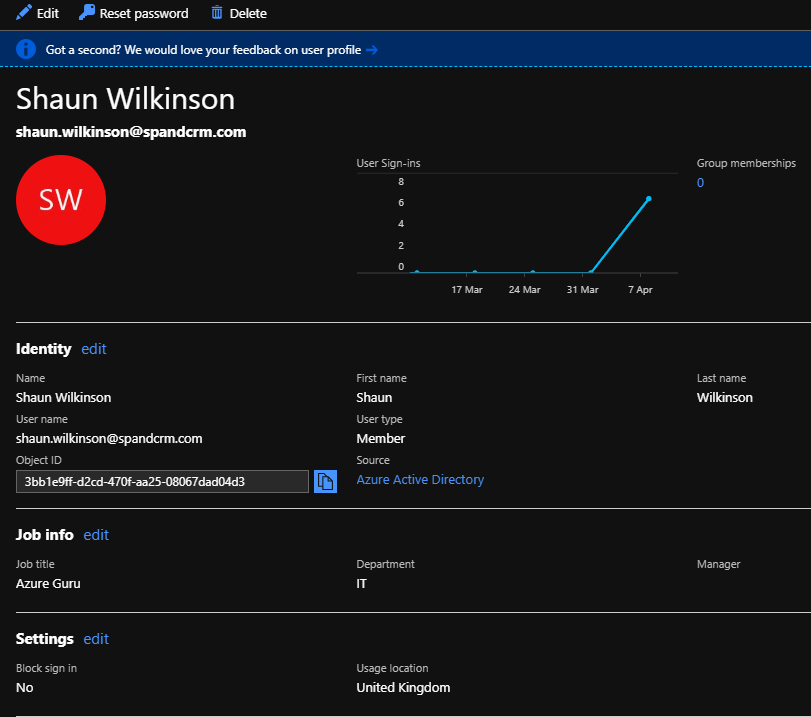Click Reset password in the toolbar
Image resolution: width=811 pixels, height=717 pixels.
coord(133,13)
